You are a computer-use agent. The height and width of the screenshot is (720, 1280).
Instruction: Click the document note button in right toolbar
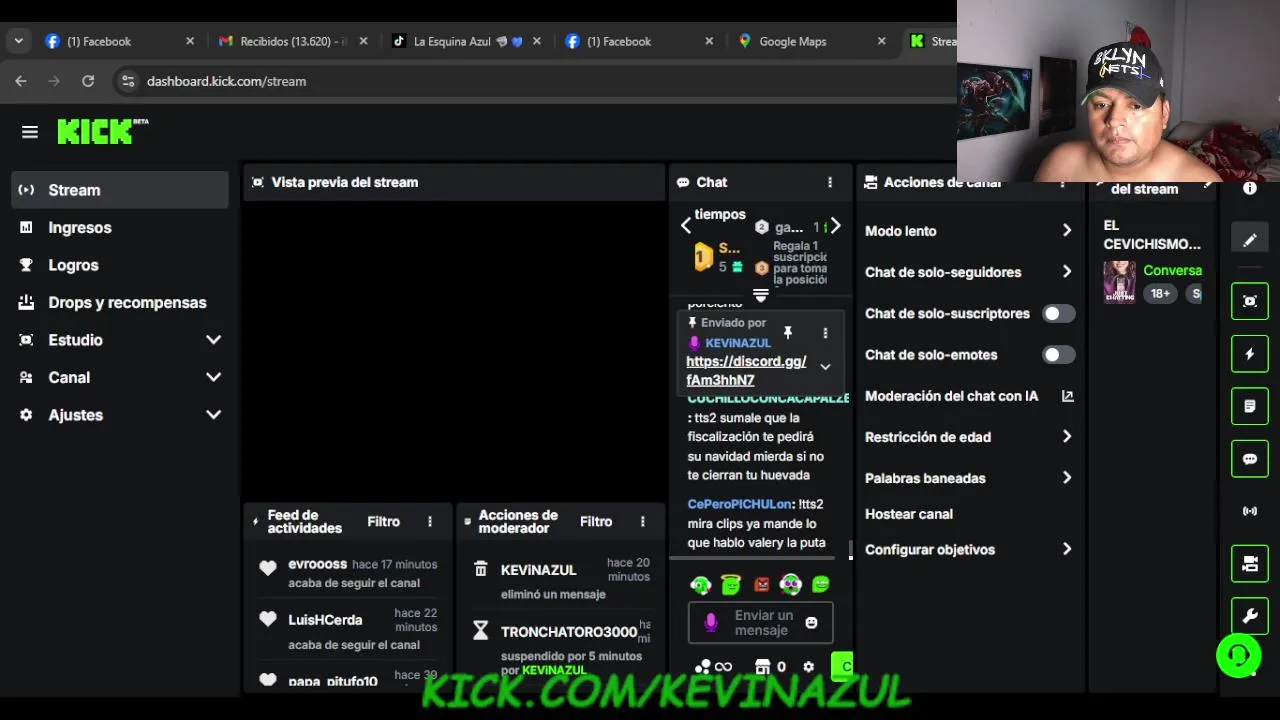pyautogui.click(x=1249, y=406)
